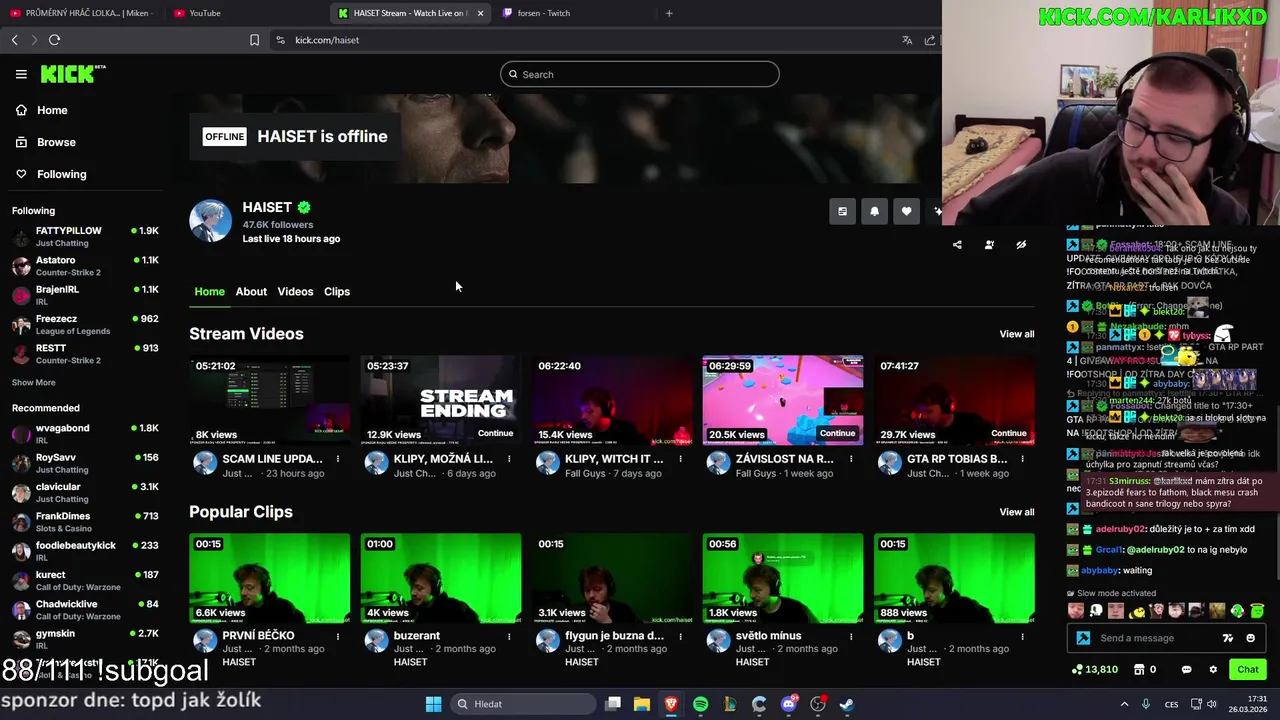
Task: Click the green Chat send button
Action: tap(1248, 669)
